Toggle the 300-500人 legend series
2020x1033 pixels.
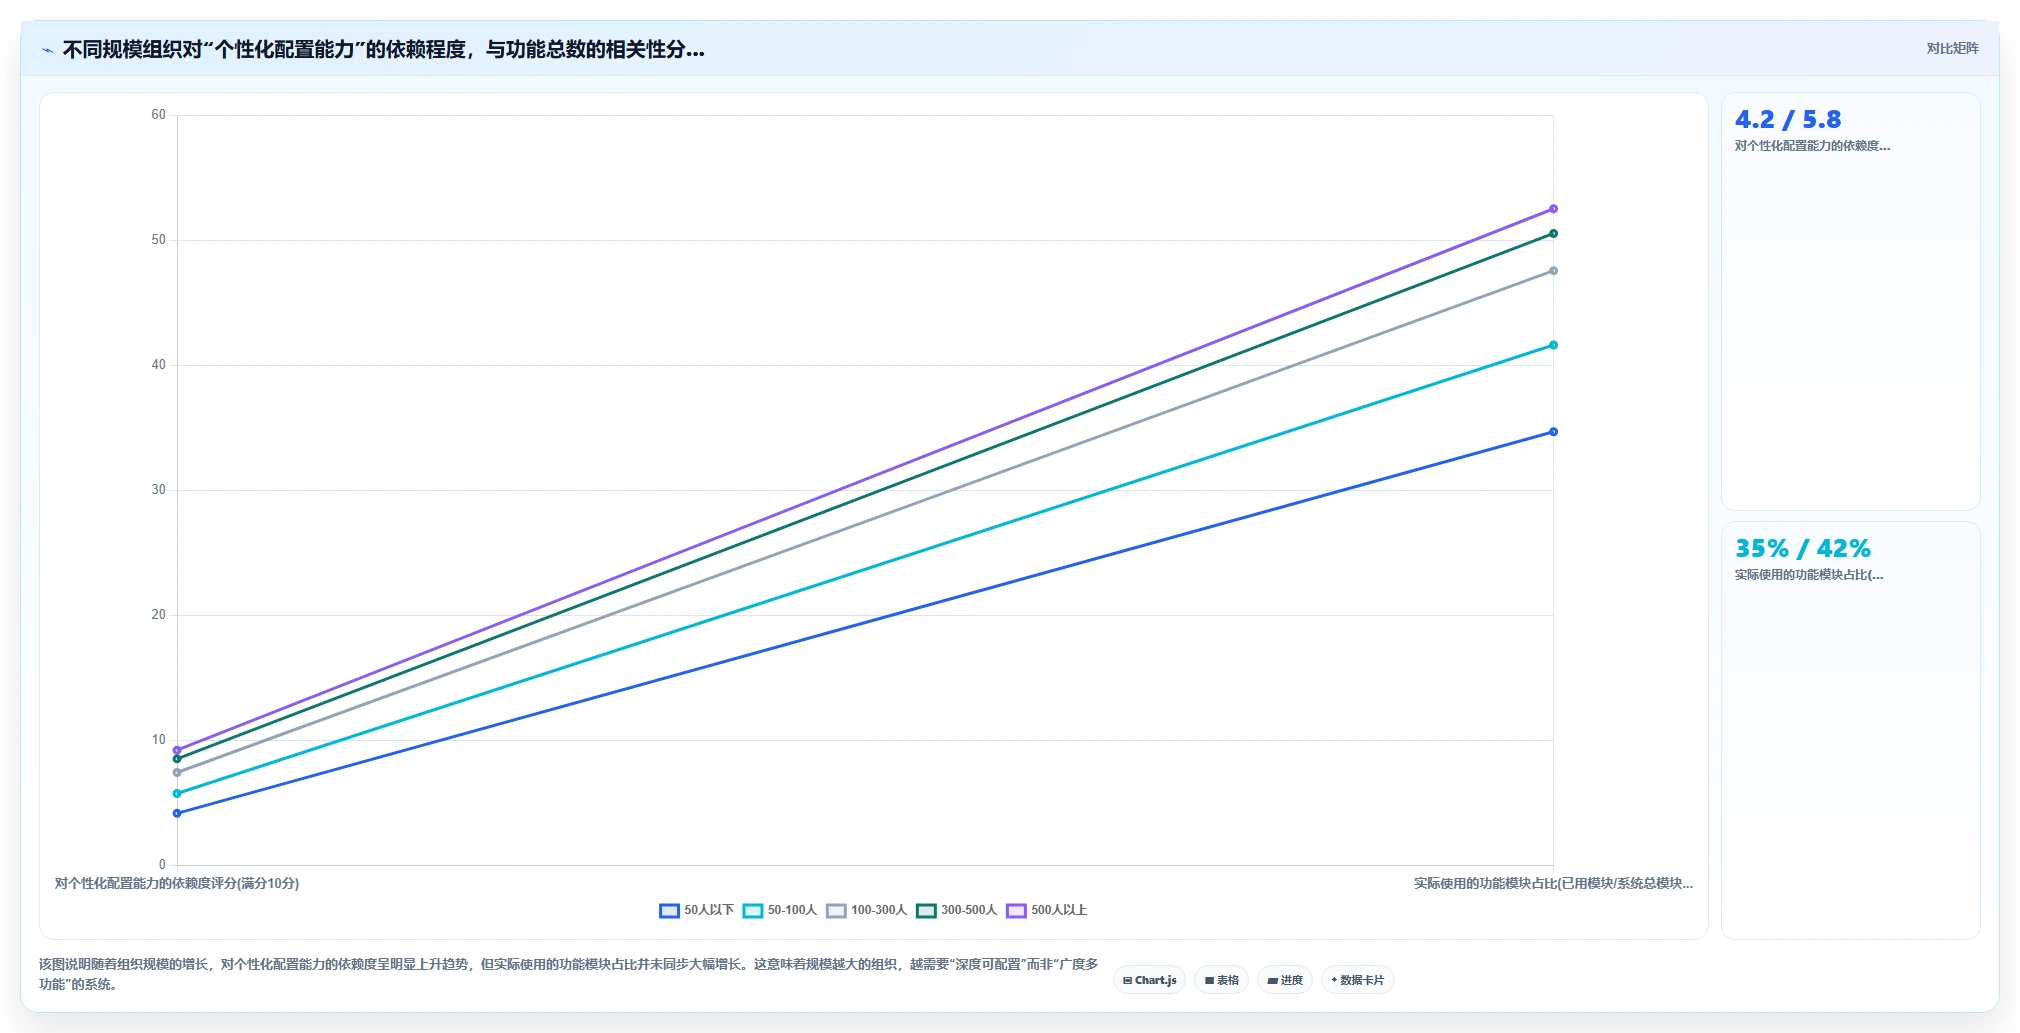point(956,910)
